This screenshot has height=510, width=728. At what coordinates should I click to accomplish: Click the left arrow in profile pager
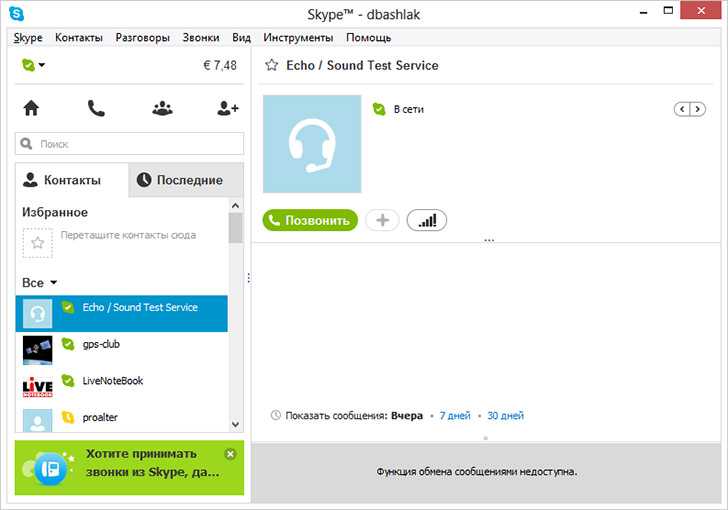[682, 109]
